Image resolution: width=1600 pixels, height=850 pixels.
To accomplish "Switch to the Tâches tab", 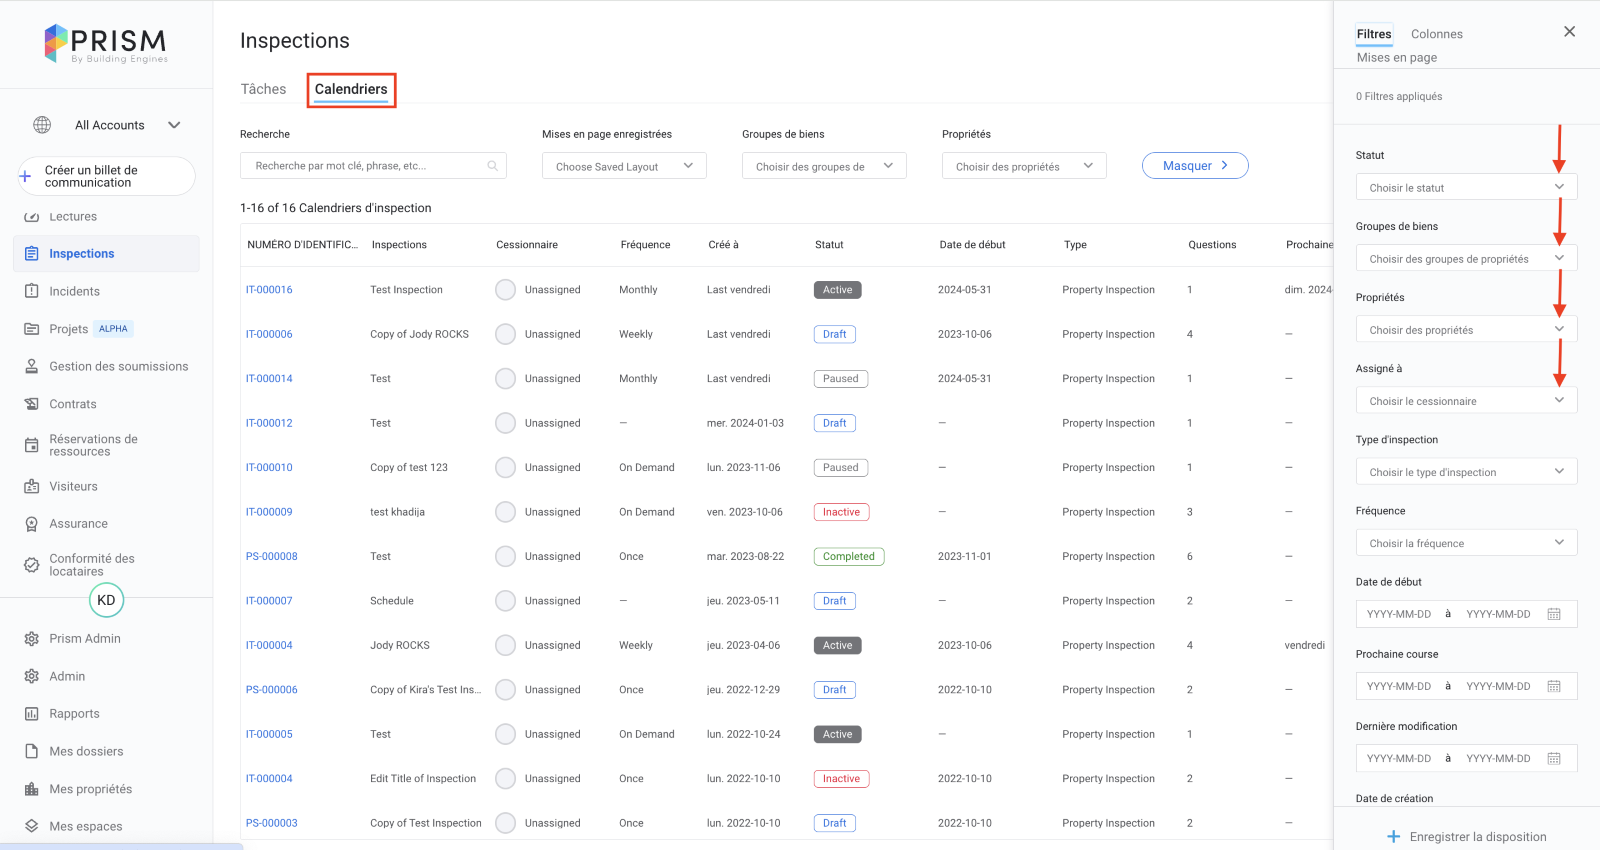I will (263, 89).
